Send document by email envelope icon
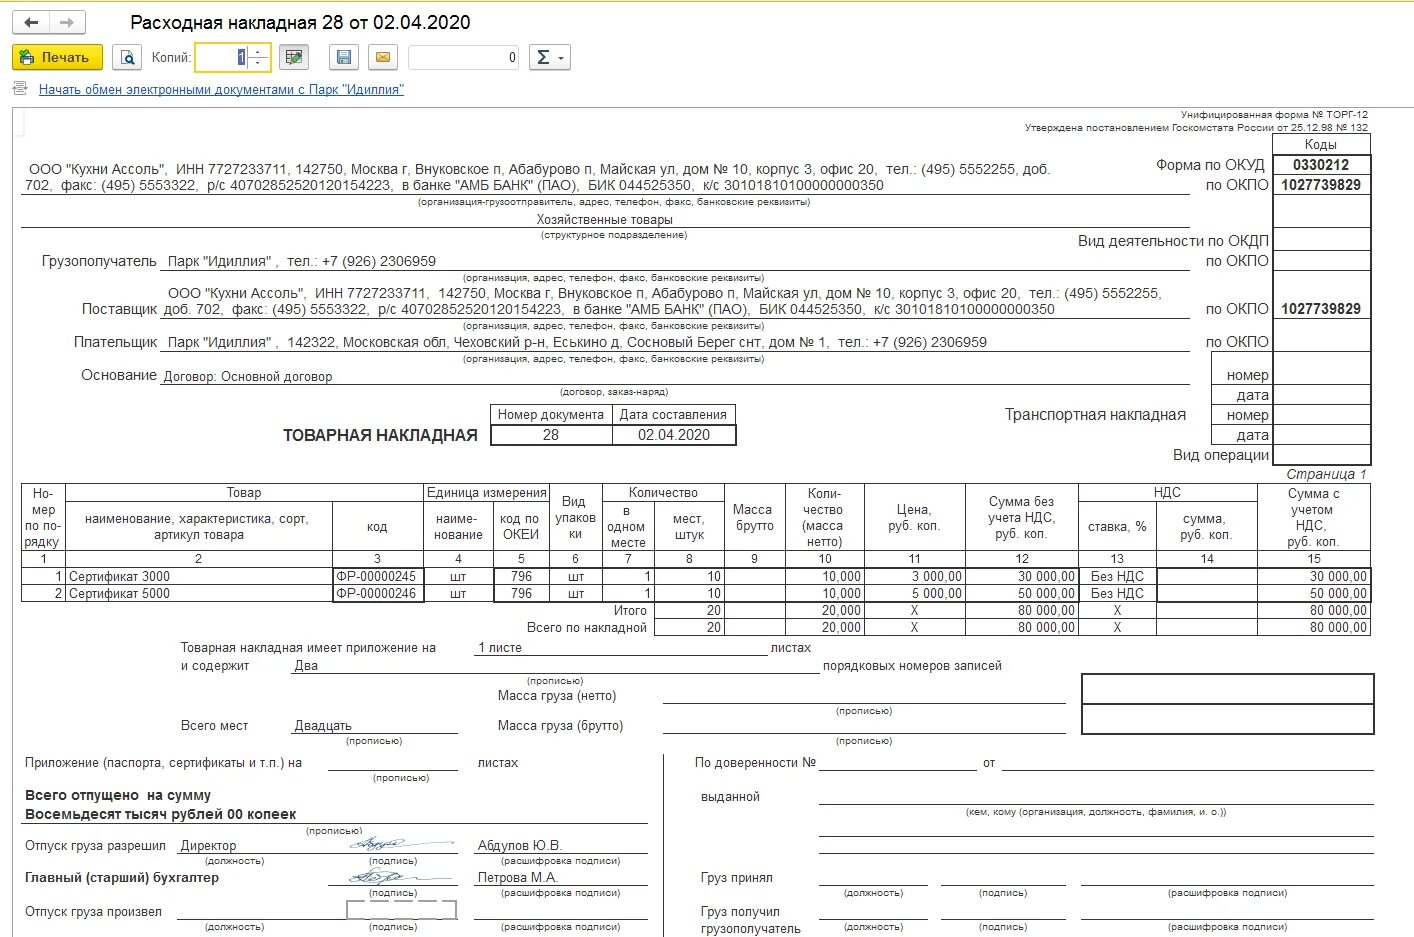The width and height of the screenshot is (1414, 937). [383, 58]
